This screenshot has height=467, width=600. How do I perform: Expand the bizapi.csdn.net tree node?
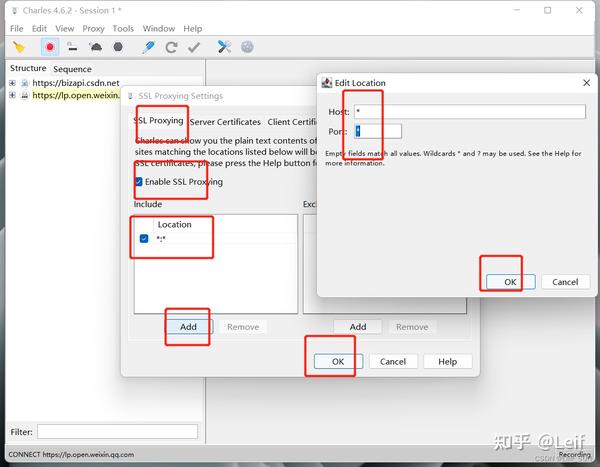click(12, 83)
